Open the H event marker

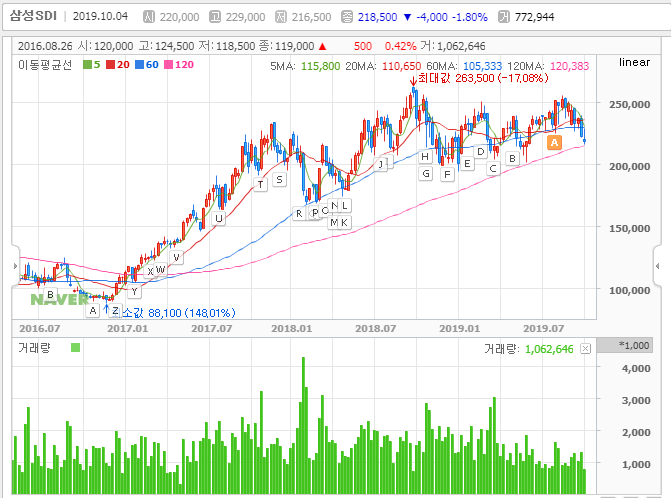[425, 157]
